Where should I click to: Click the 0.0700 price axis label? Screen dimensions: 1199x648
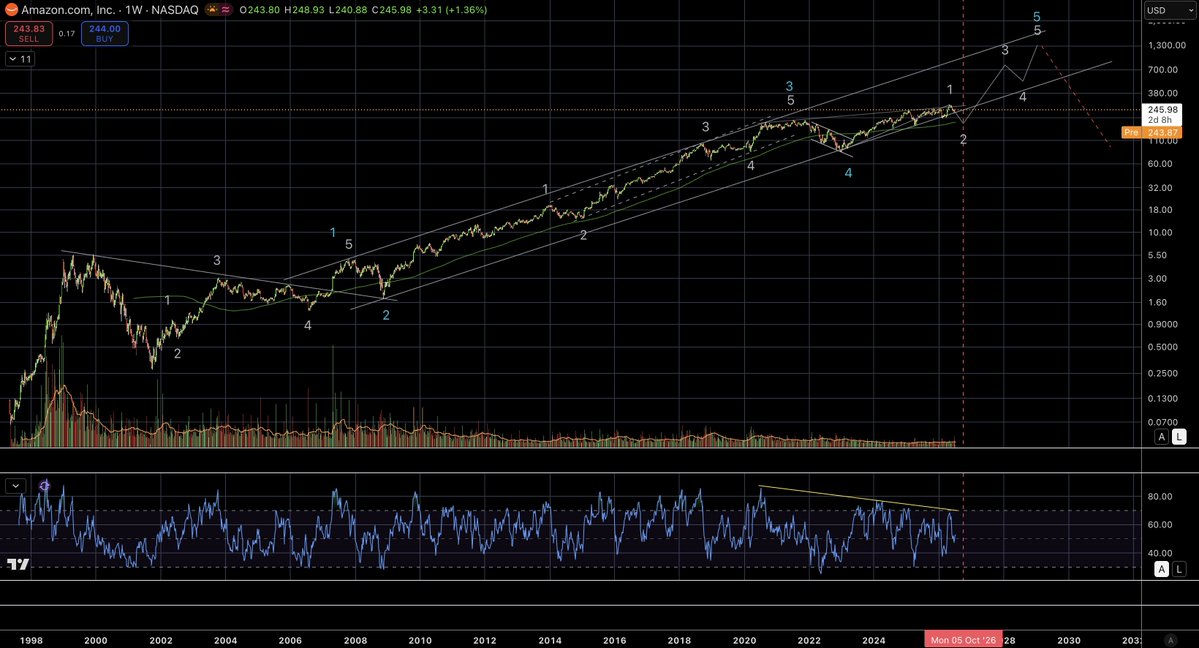tap(1164, 422)
